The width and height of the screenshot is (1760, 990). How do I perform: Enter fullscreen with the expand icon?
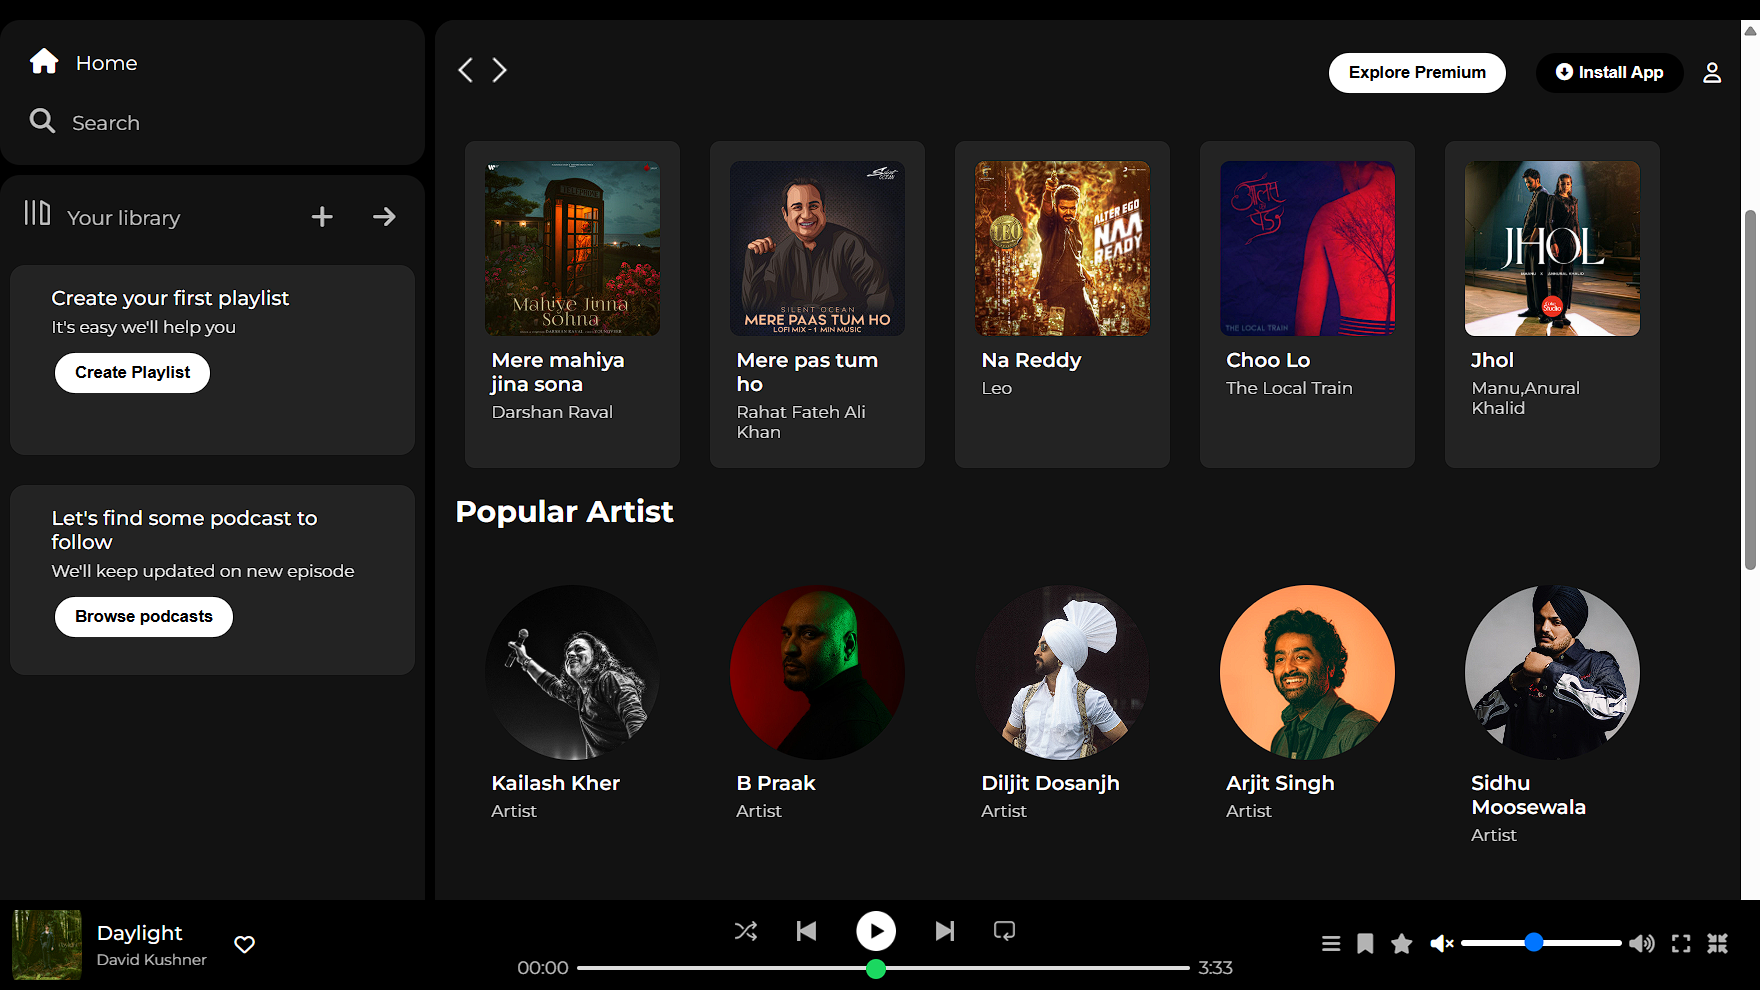click(1681, 944)
